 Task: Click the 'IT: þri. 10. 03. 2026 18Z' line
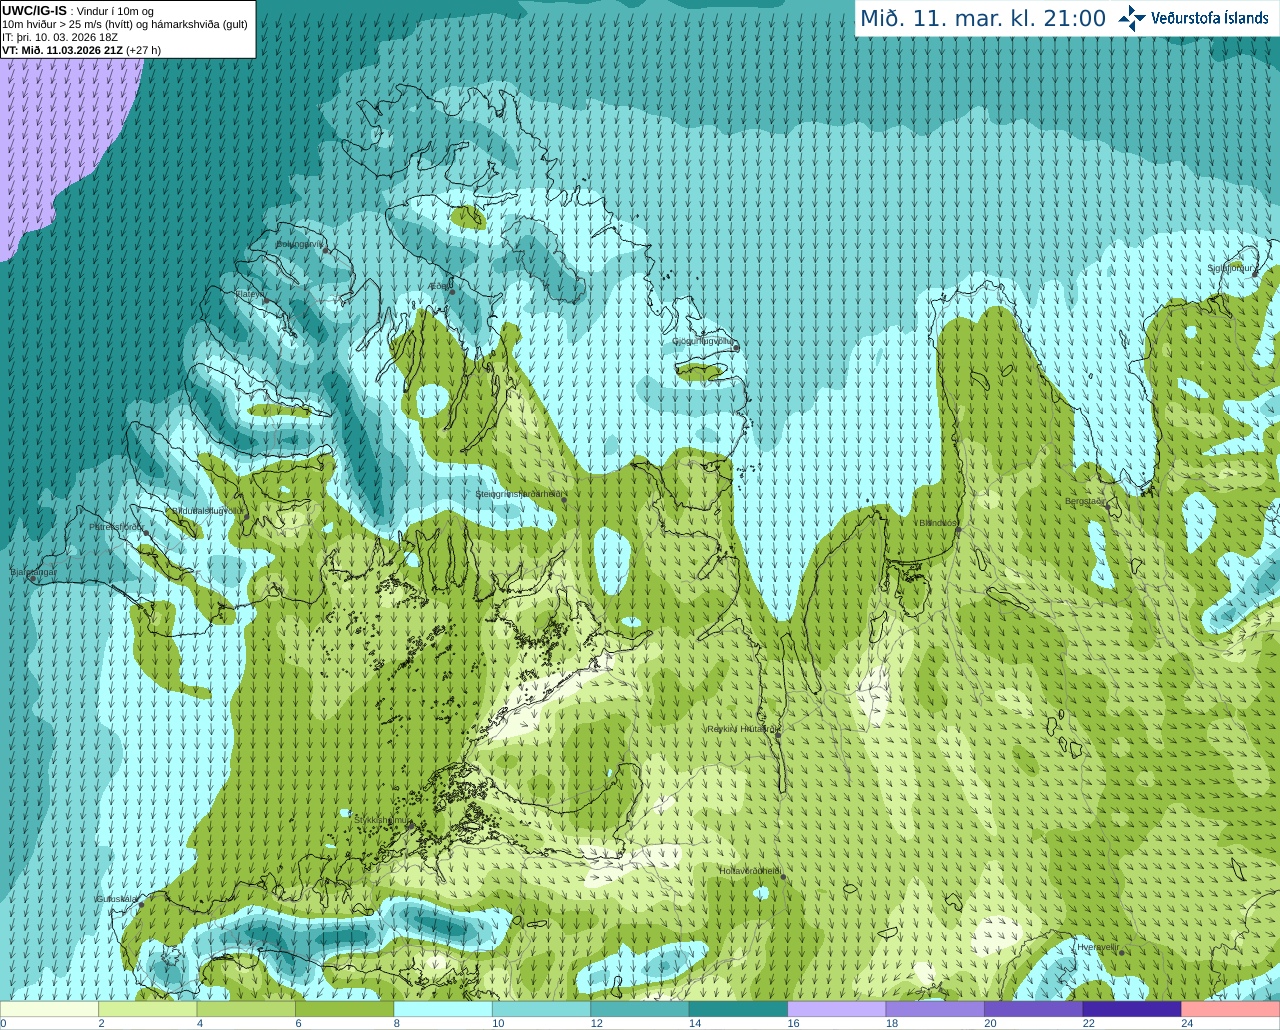point(60,37)
